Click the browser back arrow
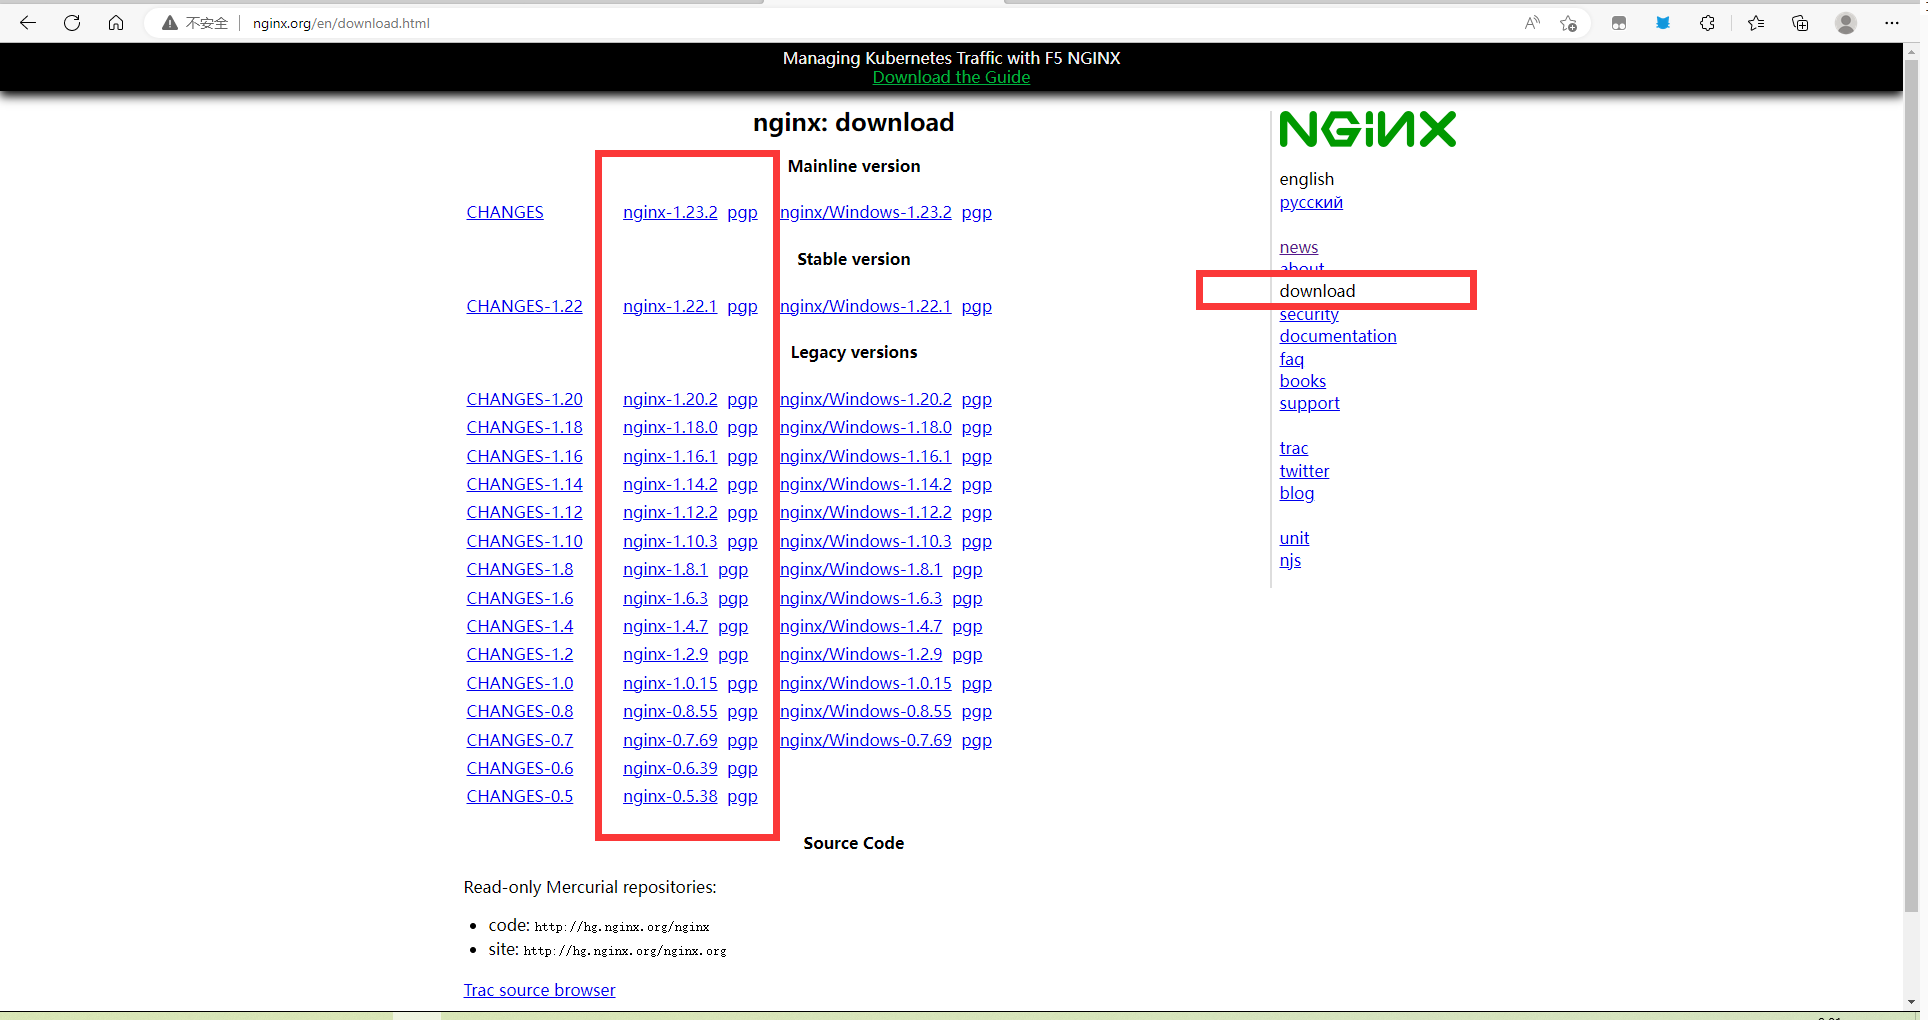This screenshot has height=1020, width=1928. pyautogui.click(x=28, y=22)
